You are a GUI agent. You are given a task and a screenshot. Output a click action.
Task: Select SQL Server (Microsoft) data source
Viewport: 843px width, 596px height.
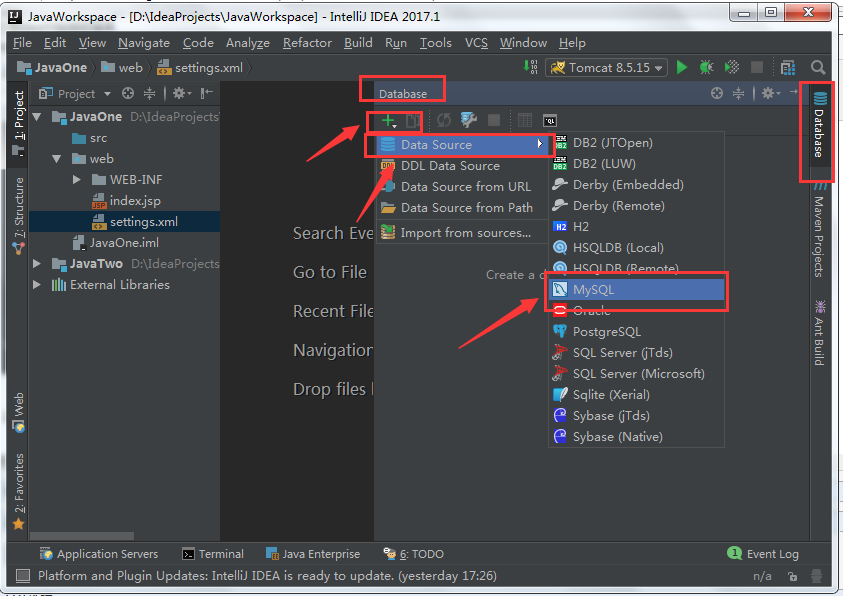point(637,374)
